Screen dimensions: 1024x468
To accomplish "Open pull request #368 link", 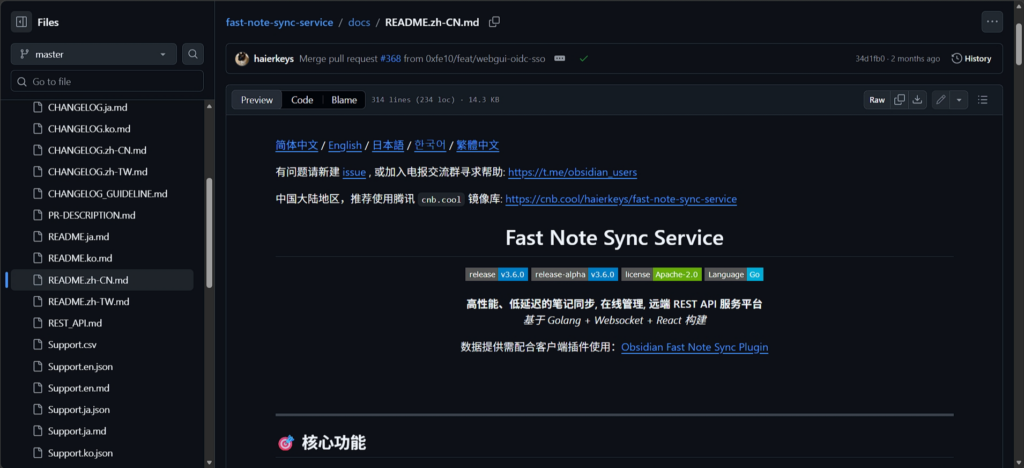I will [x=391, y=59].
